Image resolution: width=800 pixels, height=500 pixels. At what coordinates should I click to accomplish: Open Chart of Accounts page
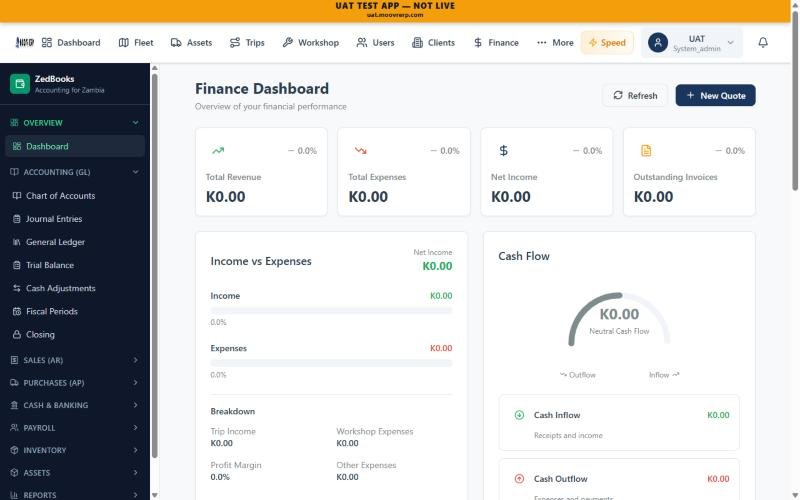[x=74, y=195]
